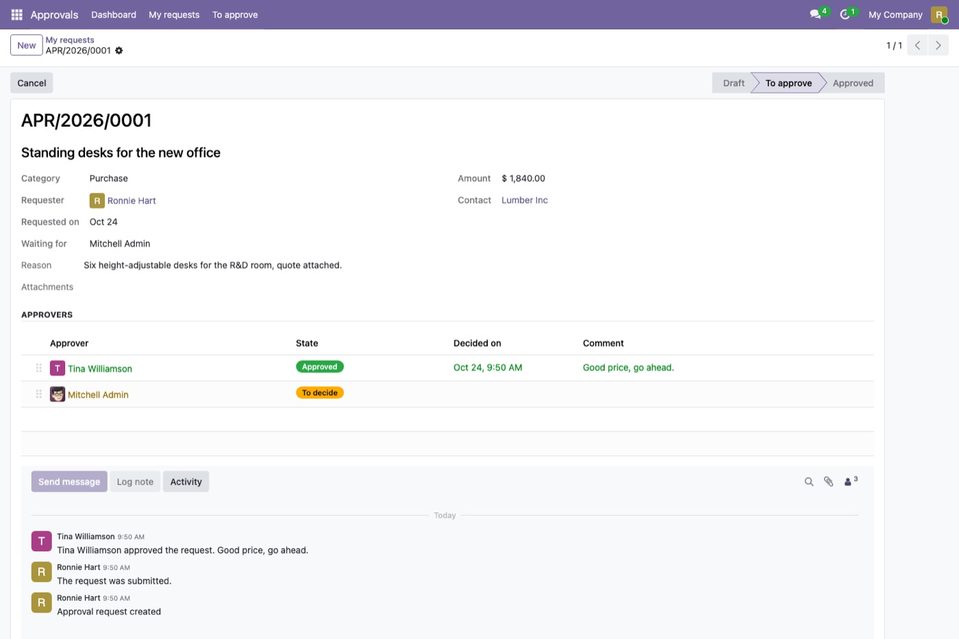Grab the drag handle for Tina Williamson row
The height and width of the screenshot is (639, 959).
[39, 368]
